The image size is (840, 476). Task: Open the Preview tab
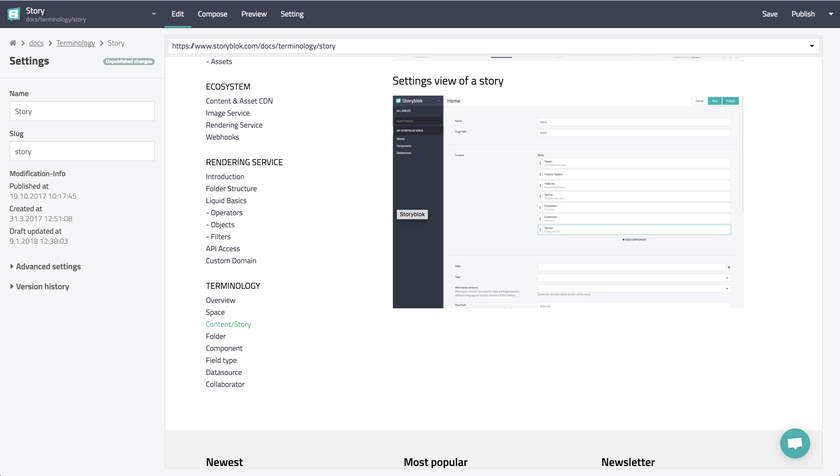(x=254, y=14)
